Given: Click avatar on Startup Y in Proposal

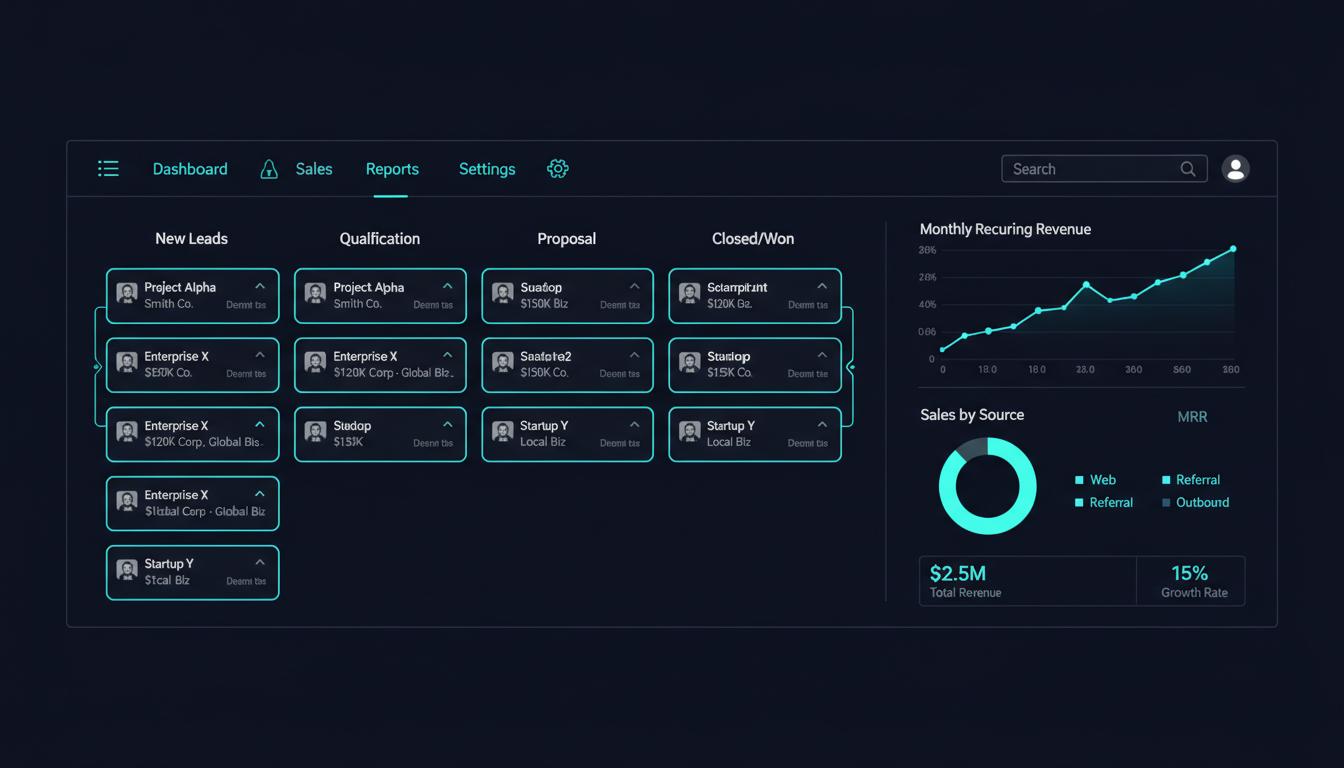Looking at the screenshot, I should tap(502, 432).
